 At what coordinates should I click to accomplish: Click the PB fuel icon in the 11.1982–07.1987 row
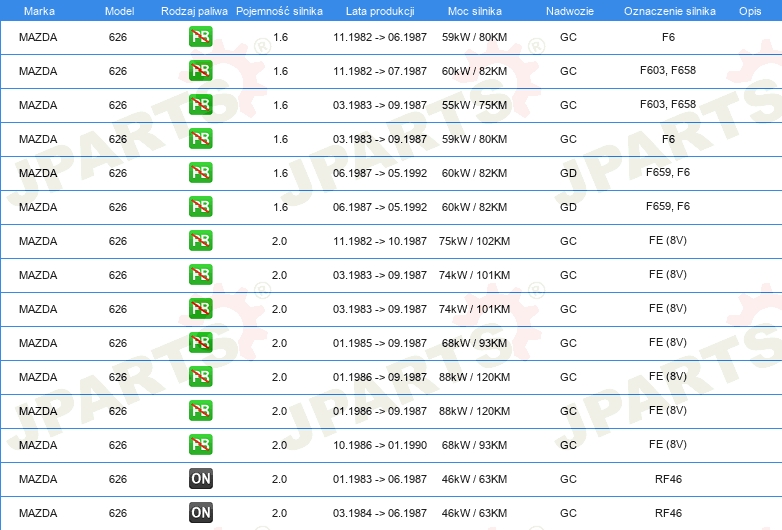click(x=200, y=71)
